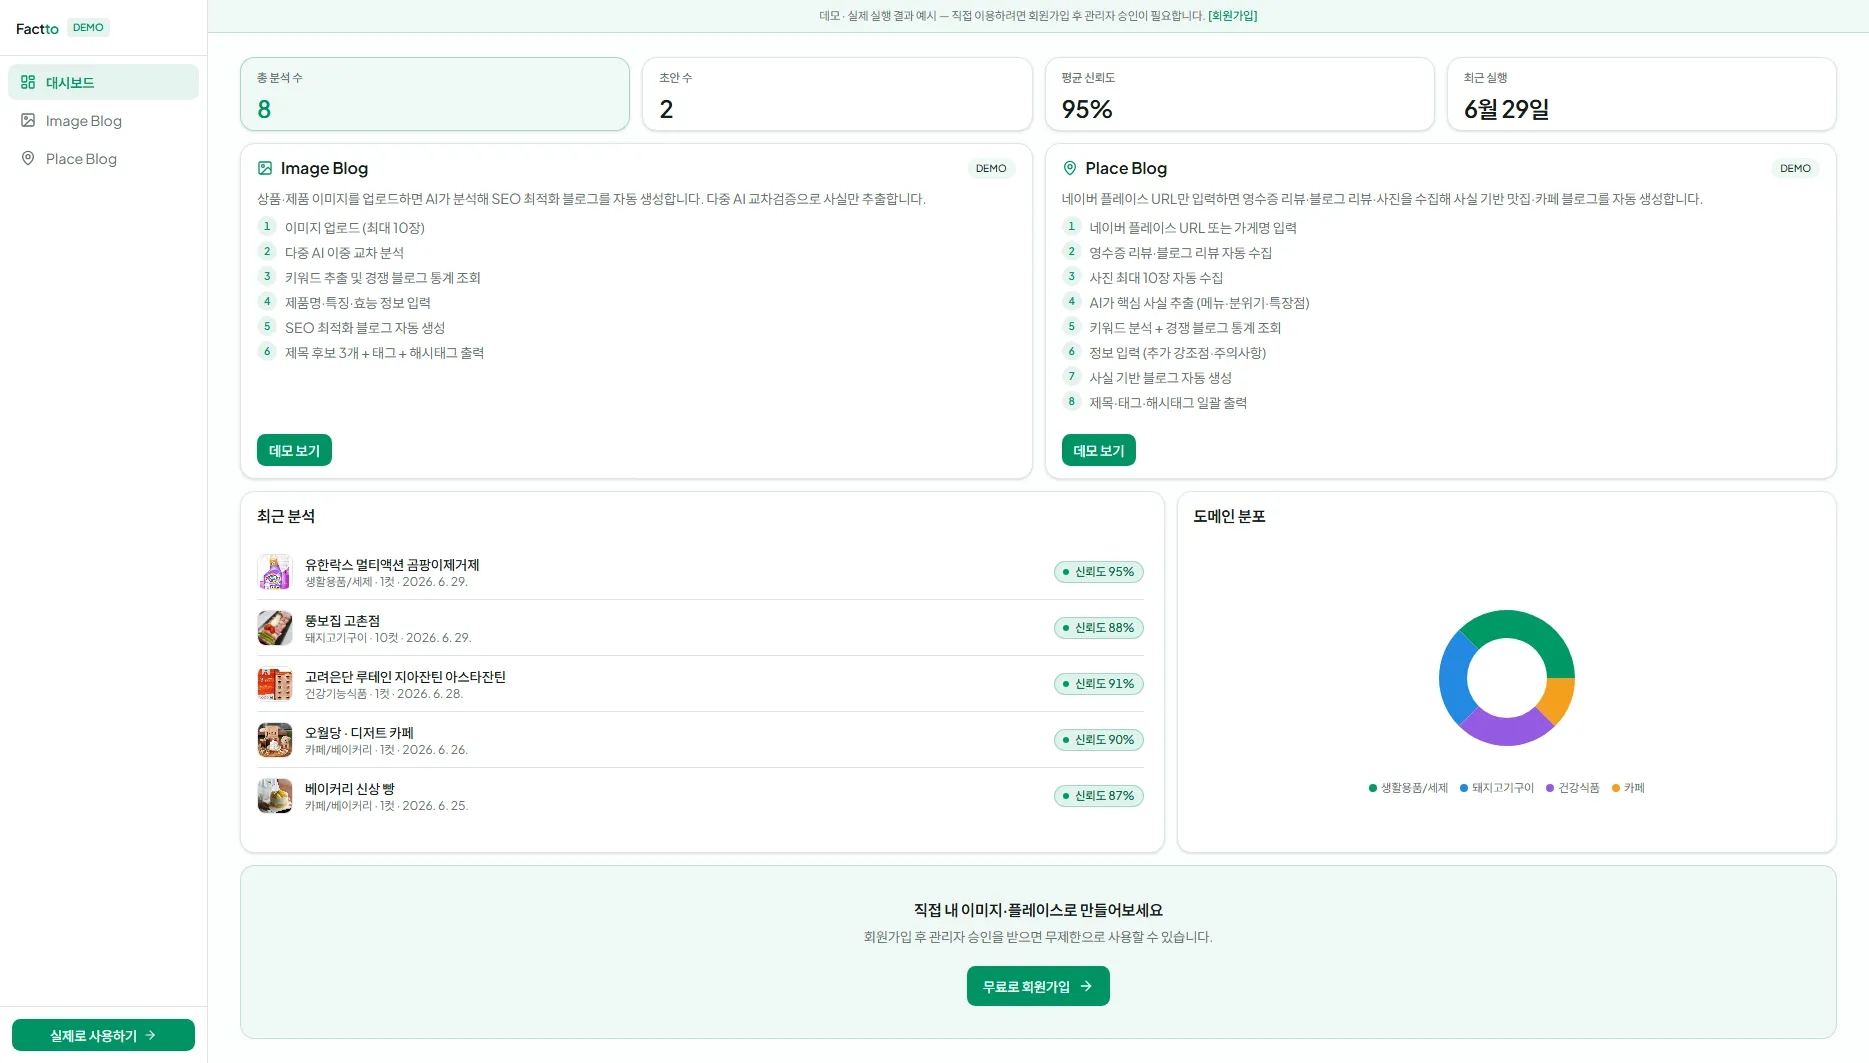Click the arrow icon on 무료로 회원가입 button
The image size is (1869, 1063).
pyautogui.click(x=1086, y=986)
